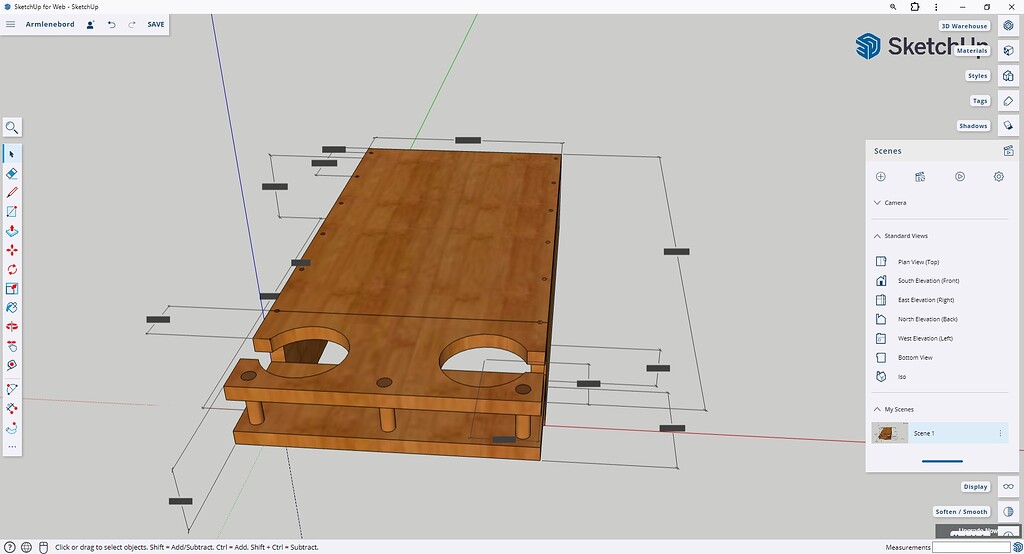Viewport: 1024px width, 554px height.
Task: Open the hamburger main menu
Action: point(10,24)
